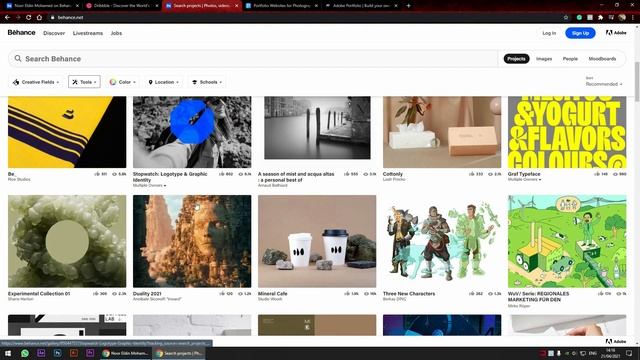Click the Adobe logo in header
The width and height of the screenshot is (640, 360).
click(616, 33)
